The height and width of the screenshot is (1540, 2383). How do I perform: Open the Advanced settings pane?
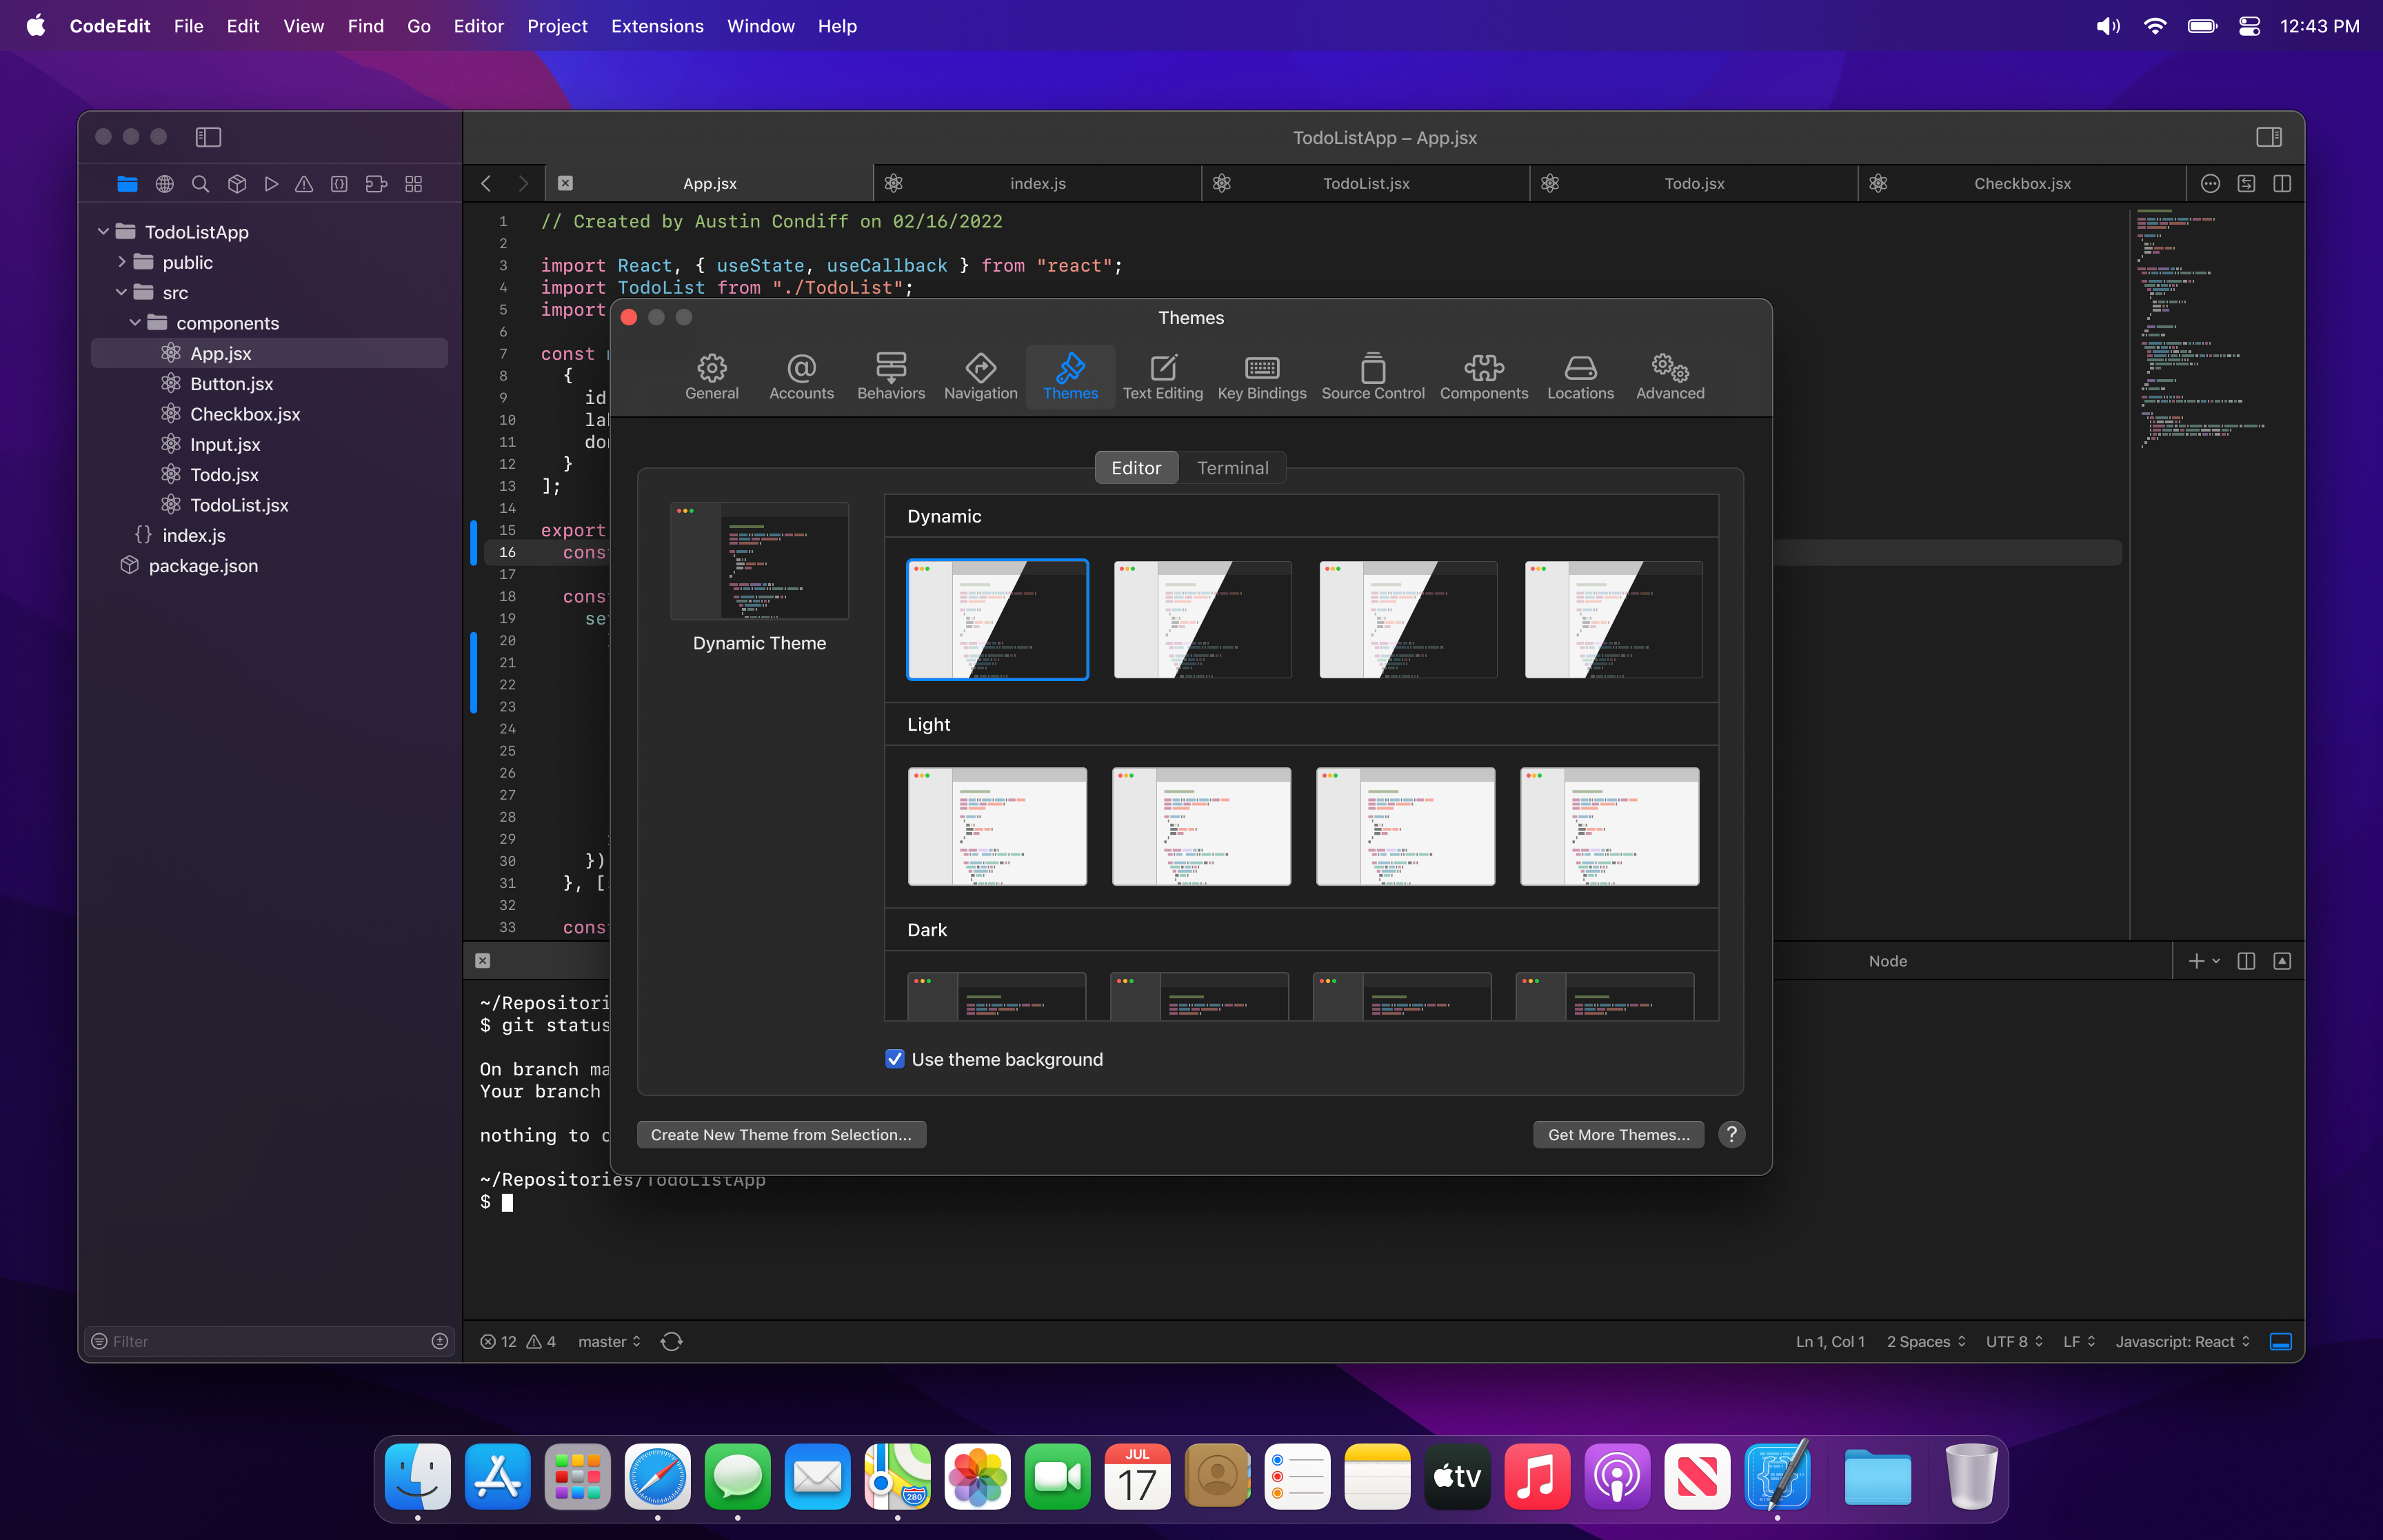1668,376
